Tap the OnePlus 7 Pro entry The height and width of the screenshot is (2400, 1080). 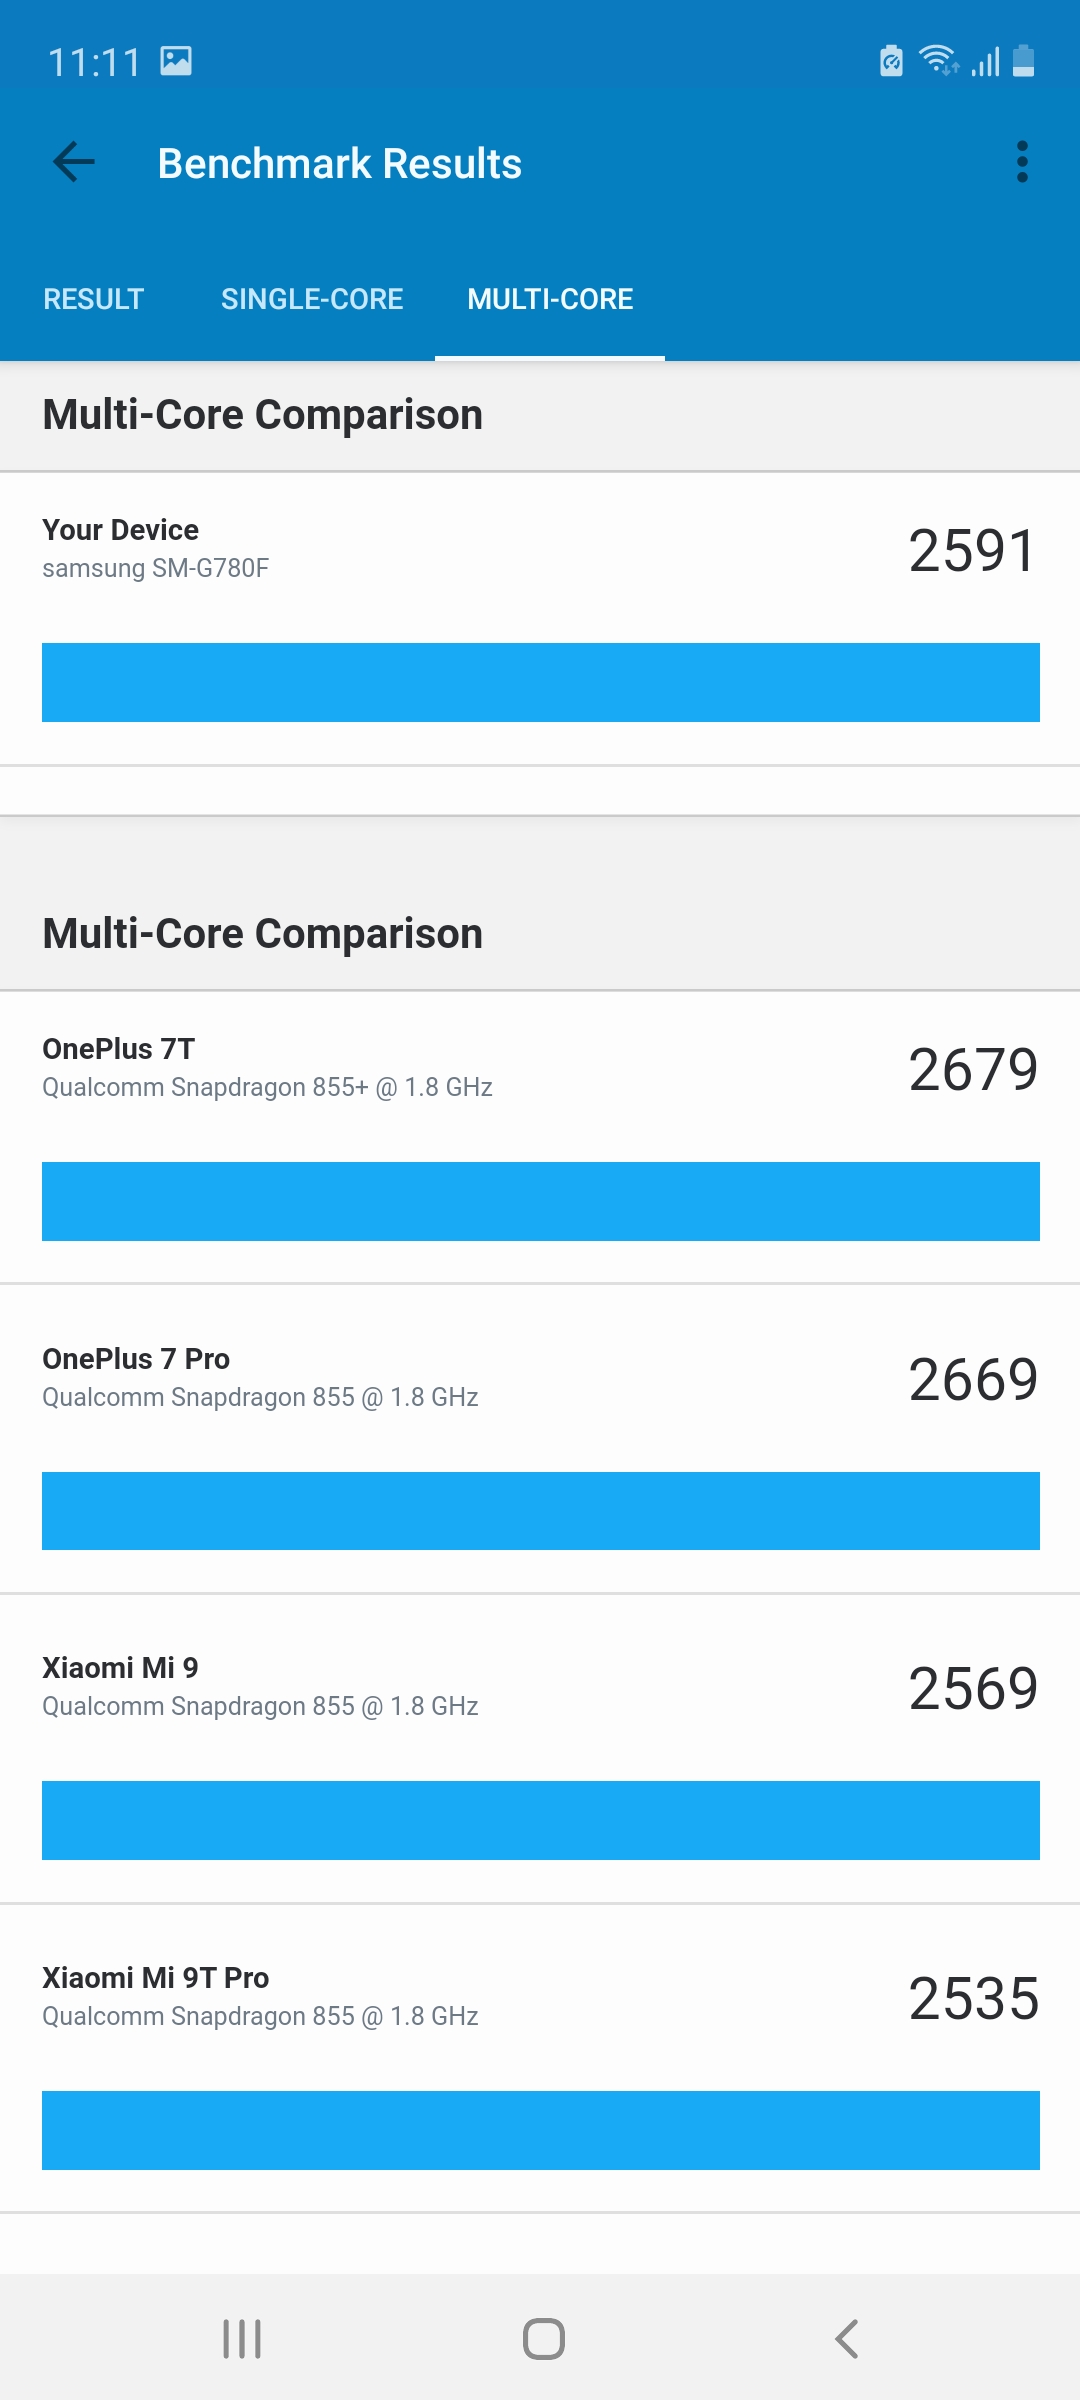(x=540, y=1446)
